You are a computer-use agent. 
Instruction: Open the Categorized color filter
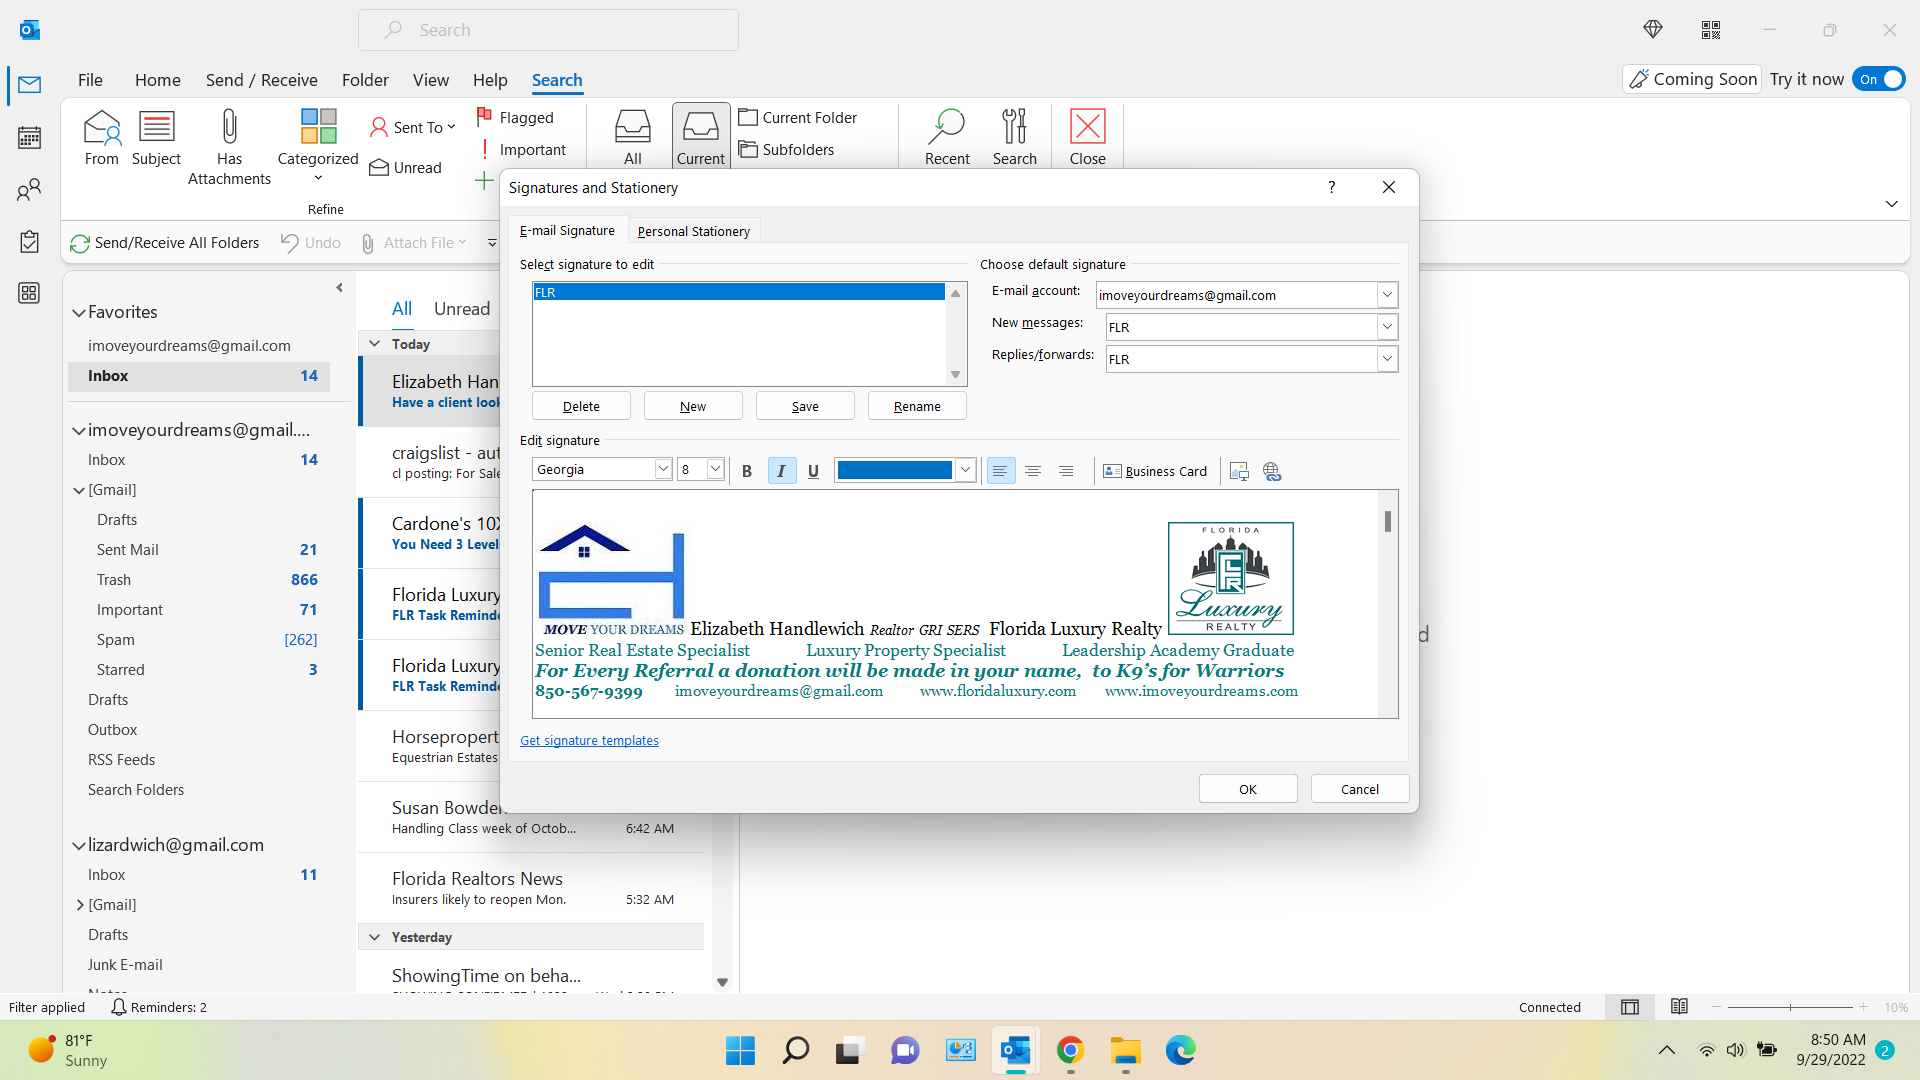pos(318,145)
